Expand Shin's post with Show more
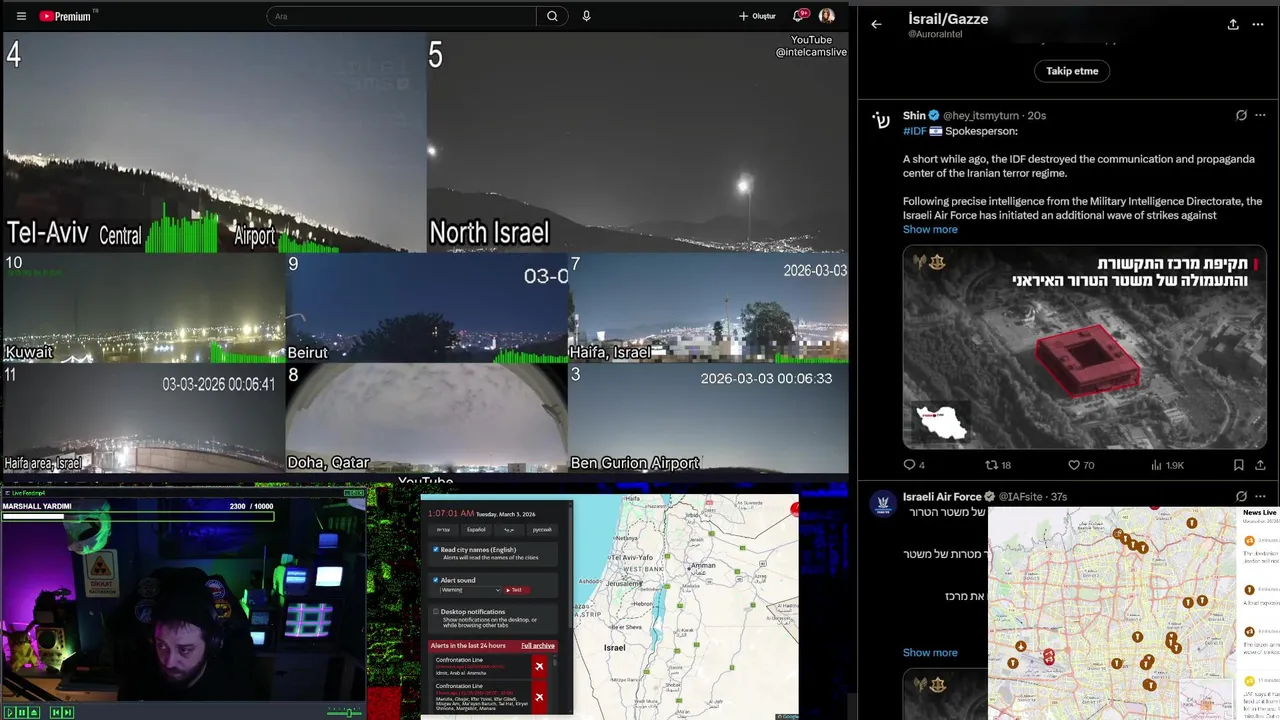 (930, 229)
